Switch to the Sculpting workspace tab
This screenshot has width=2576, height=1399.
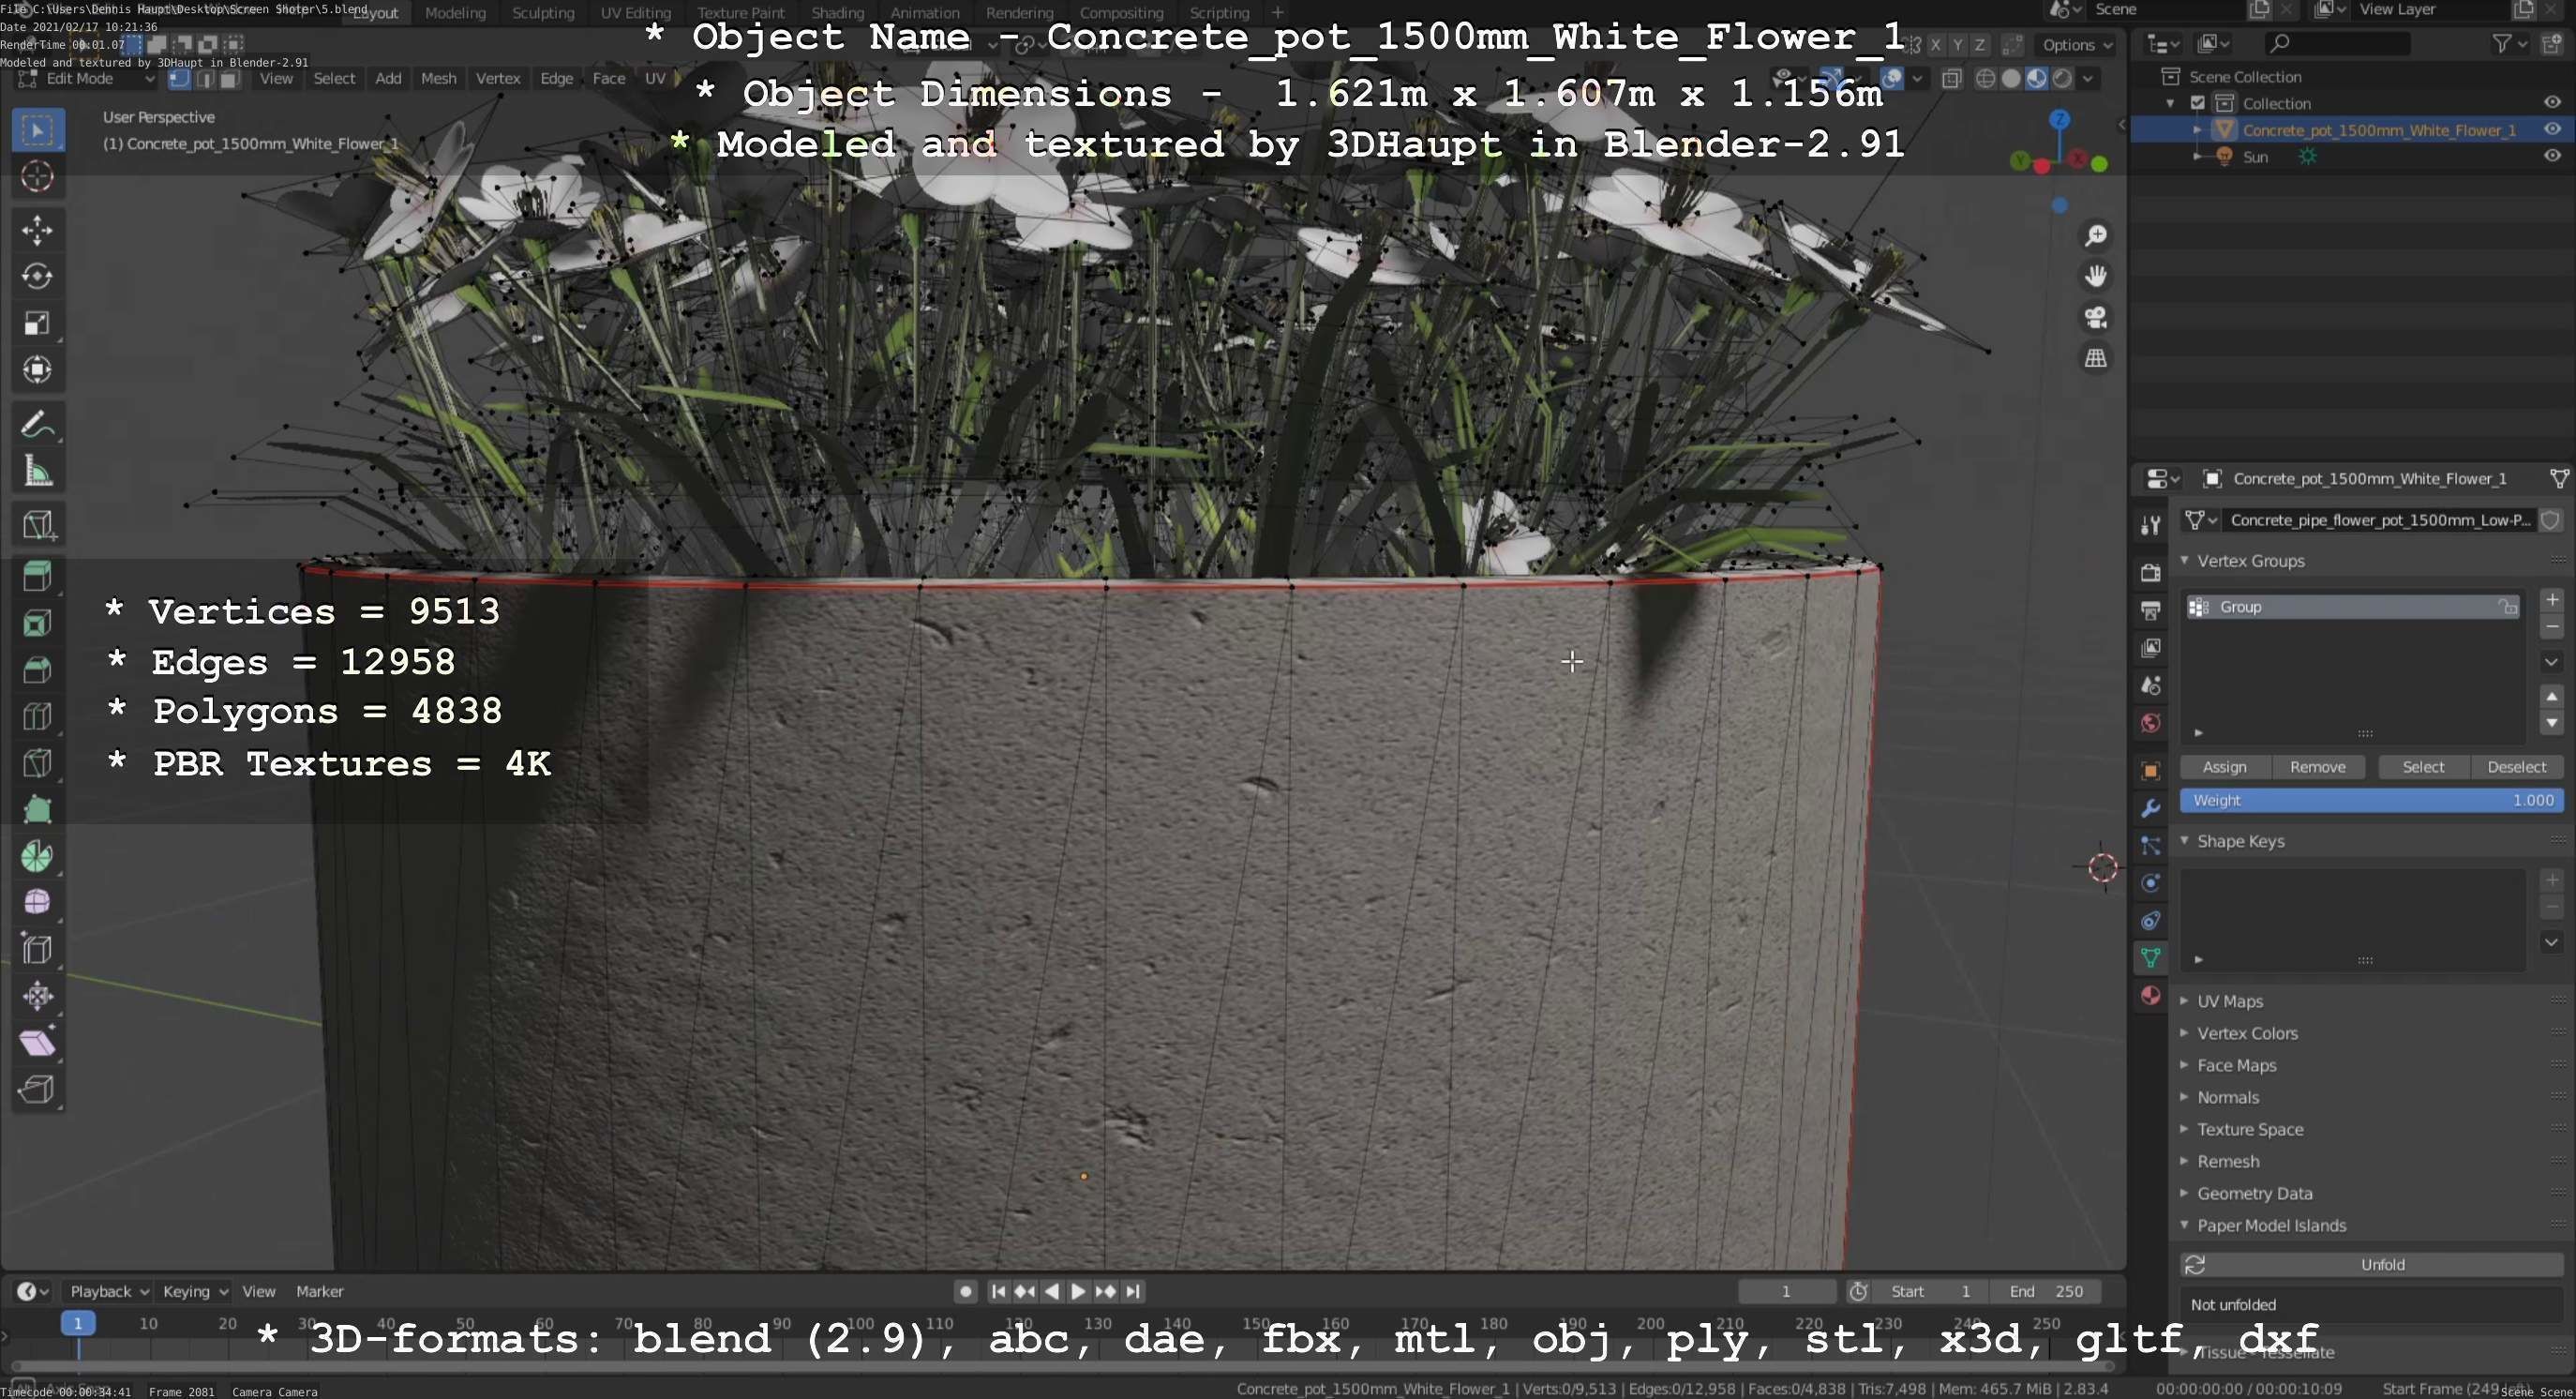[x=543, y=13]
